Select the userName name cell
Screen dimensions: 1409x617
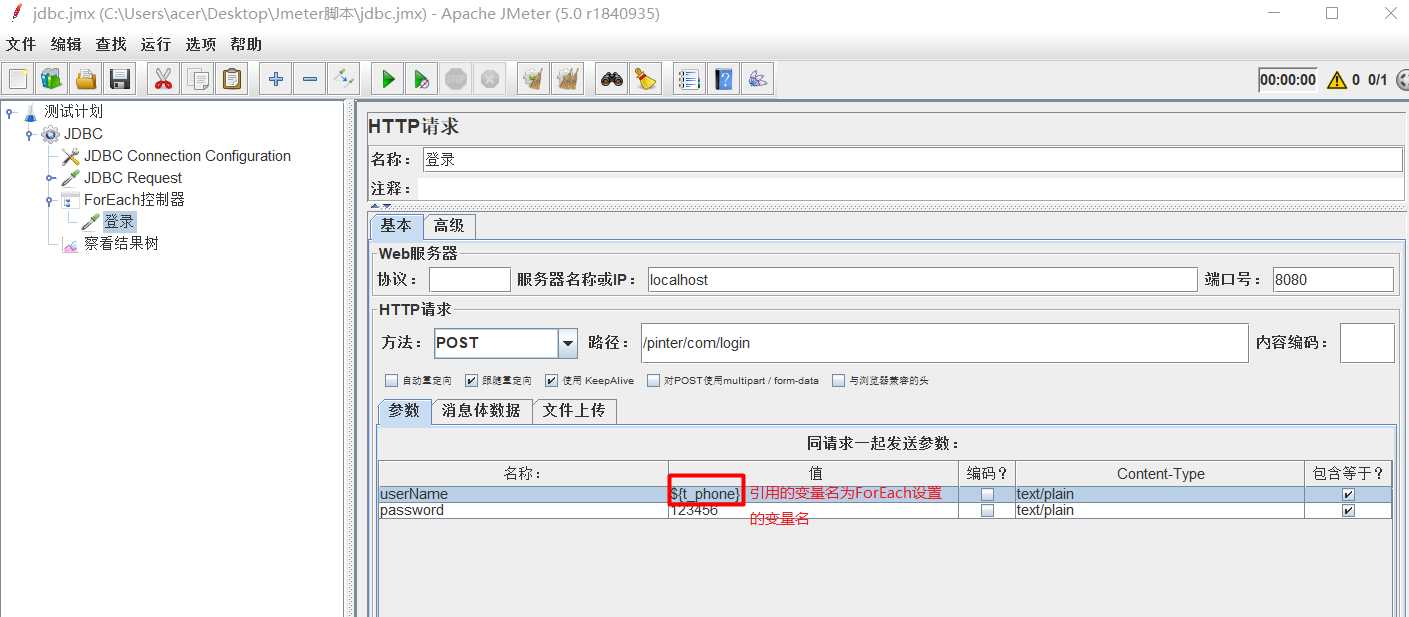523,494
